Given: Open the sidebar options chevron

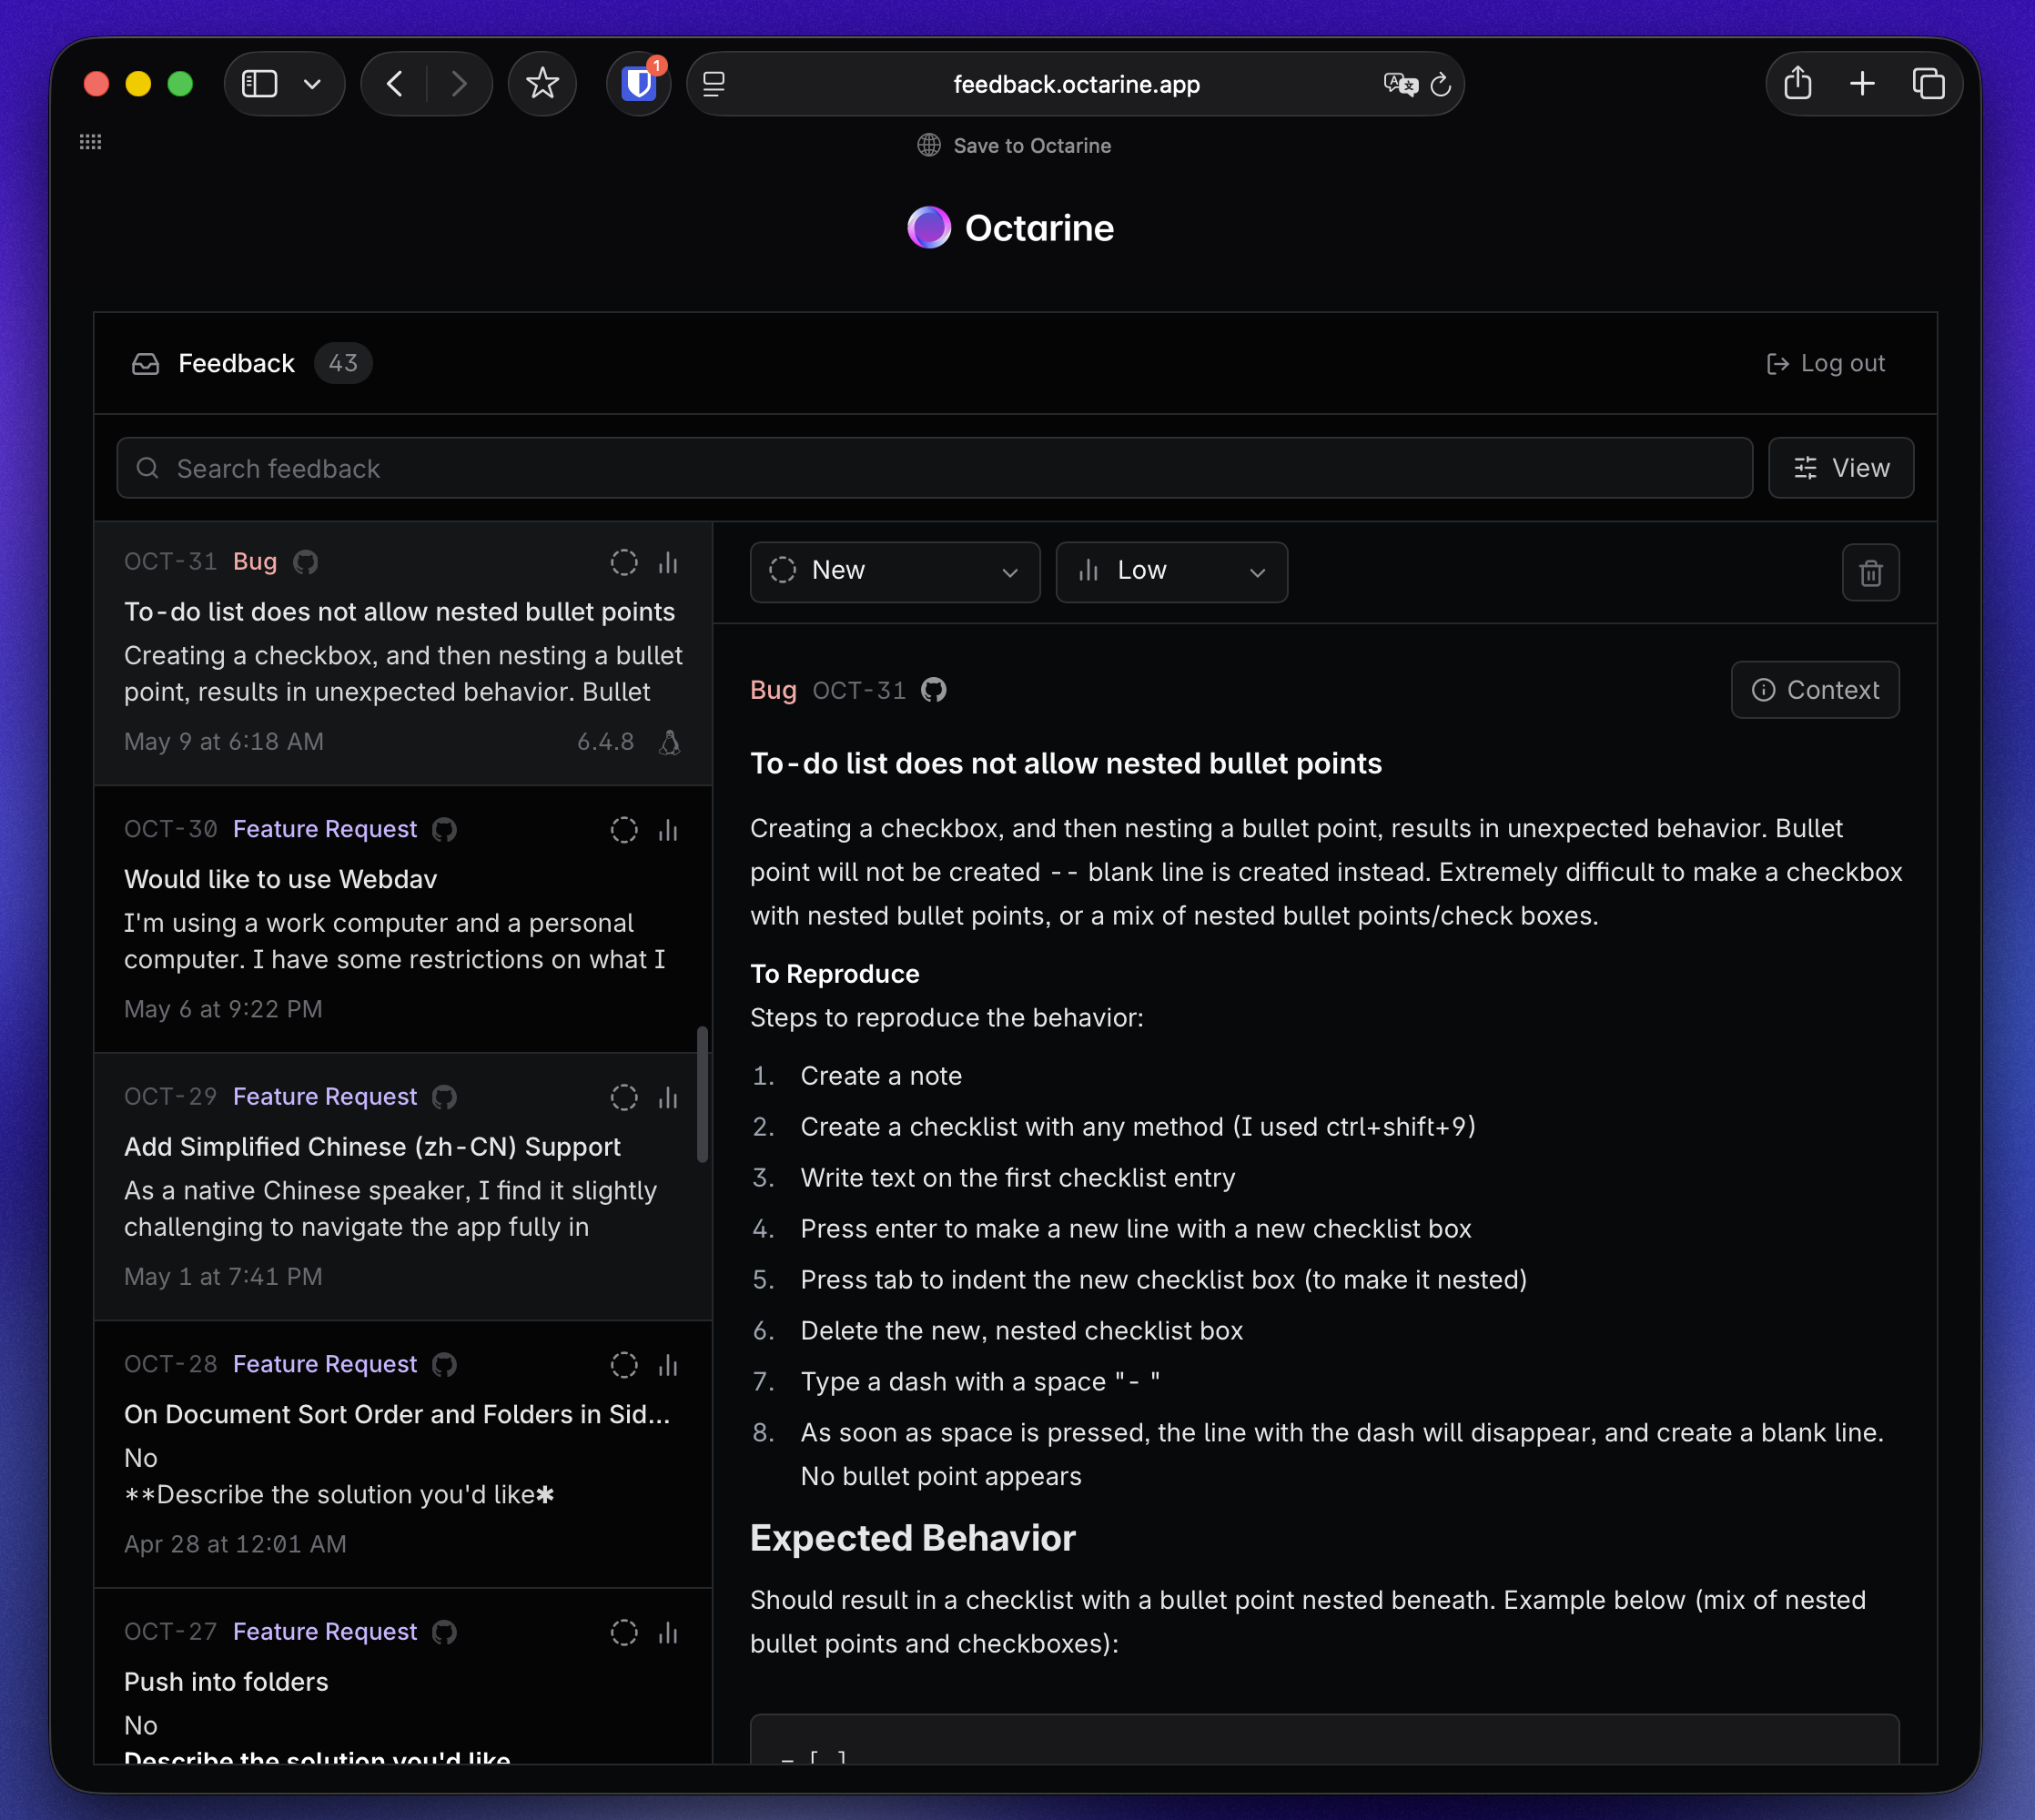Looking at the screenshot, I should [x=312, y=84].
